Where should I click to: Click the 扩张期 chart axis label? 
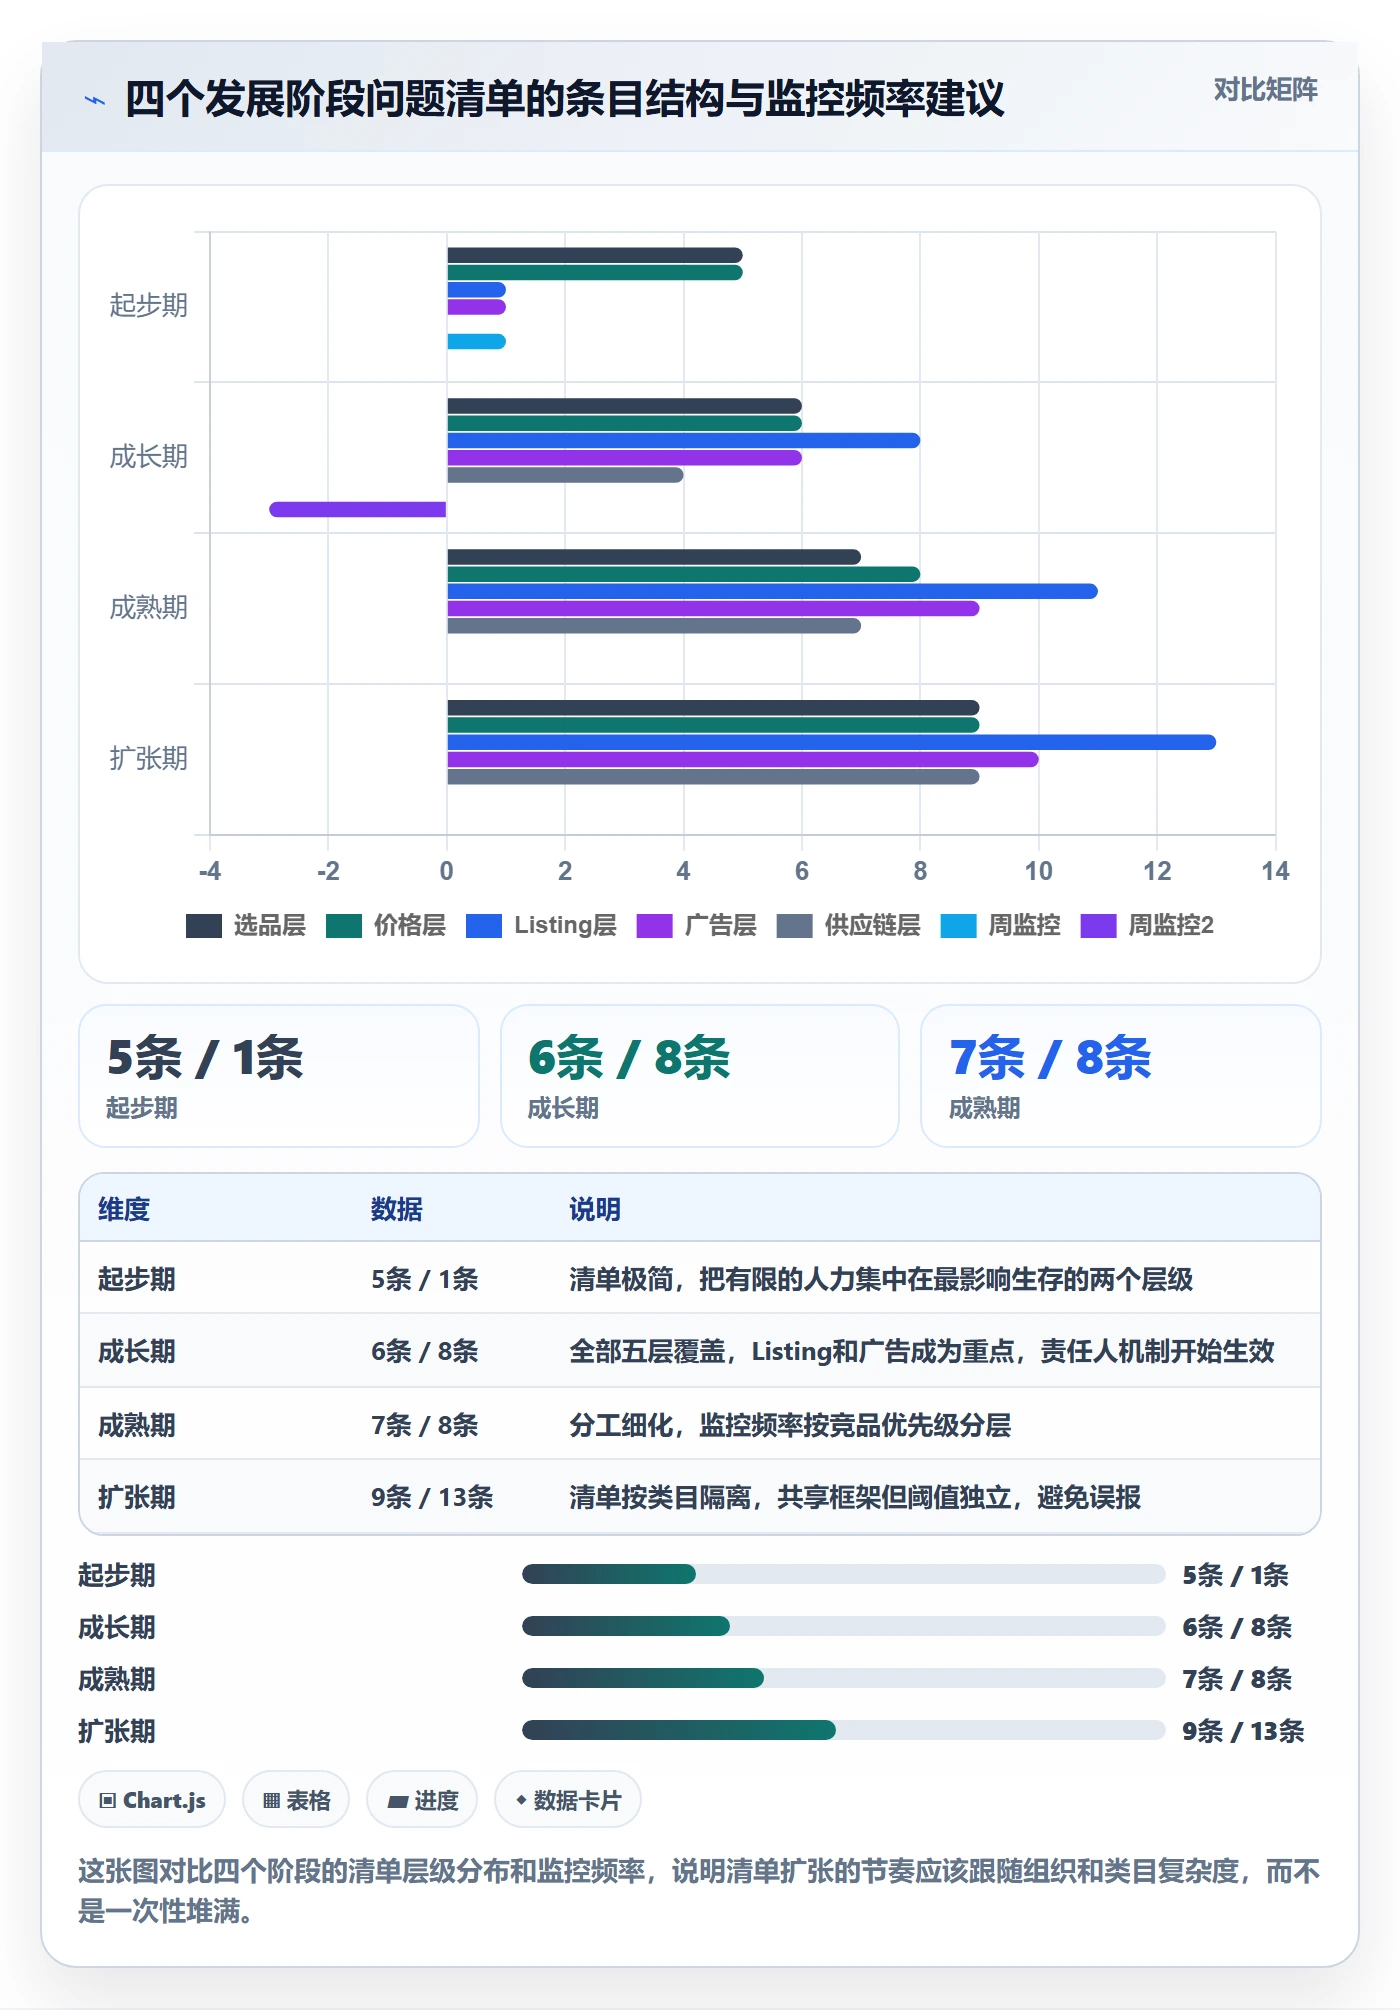[x=149, y=758]
